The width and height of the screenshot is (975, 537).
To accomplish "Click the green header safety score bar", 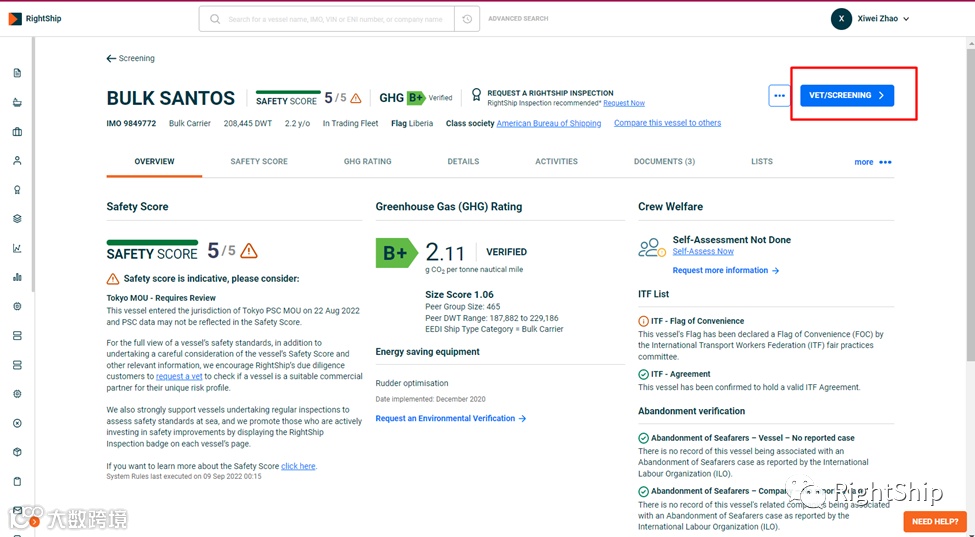I will point(288,92).
